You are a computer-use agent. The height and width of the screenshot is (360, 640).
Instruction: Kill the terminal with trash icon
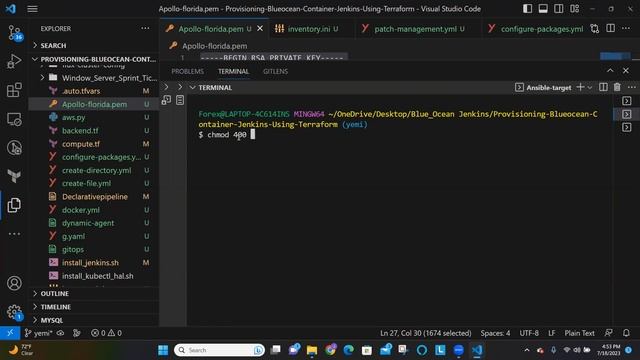617,87
